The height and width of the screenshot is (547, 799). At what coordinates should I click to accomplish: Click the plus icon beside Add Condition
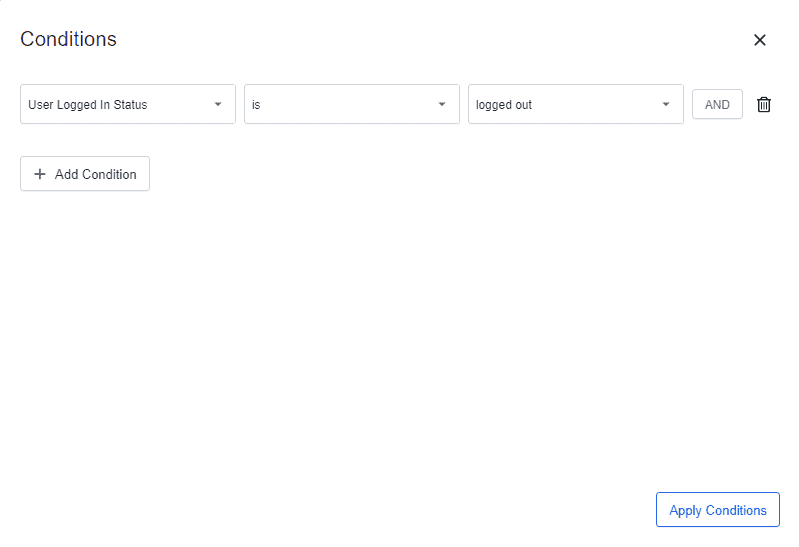40,174
